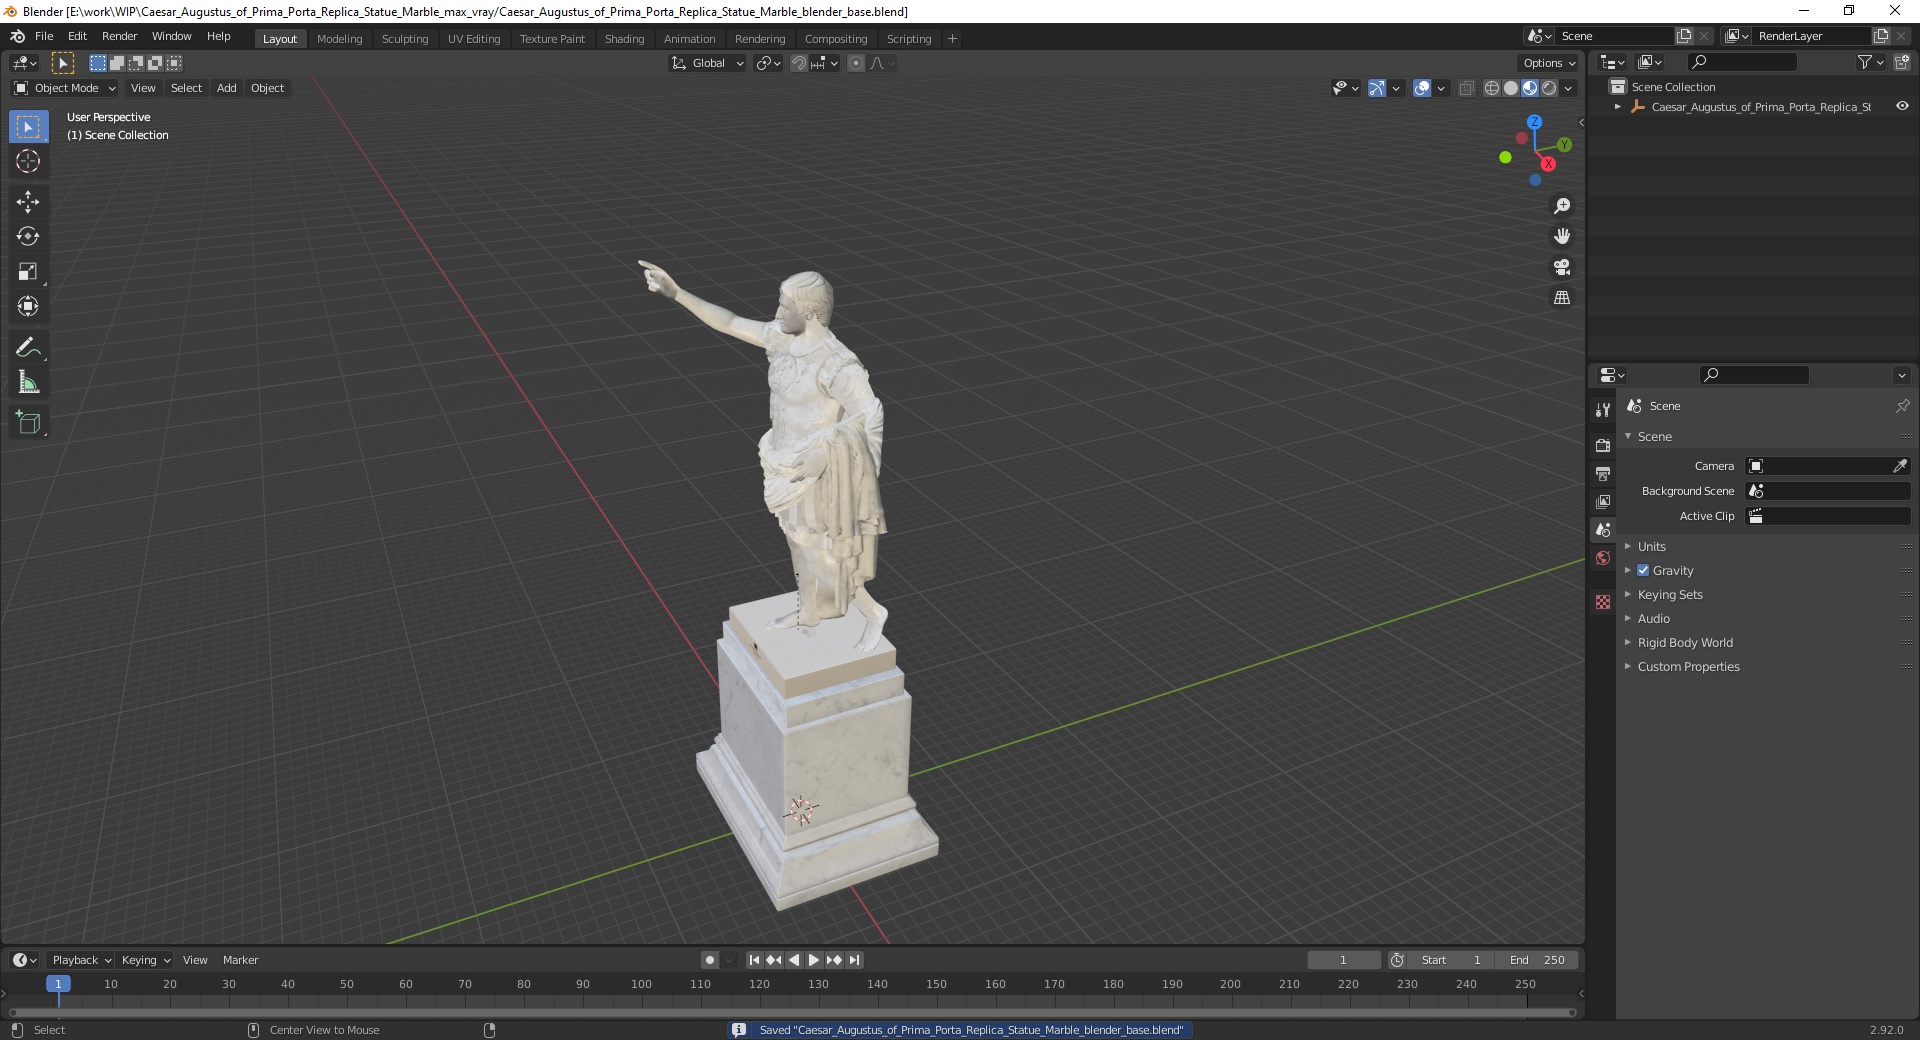This screenshot has height=1040, width=1920.
Task: Click the pan view hand icon
Action: pyautogui.click(x=1561, y=236)
